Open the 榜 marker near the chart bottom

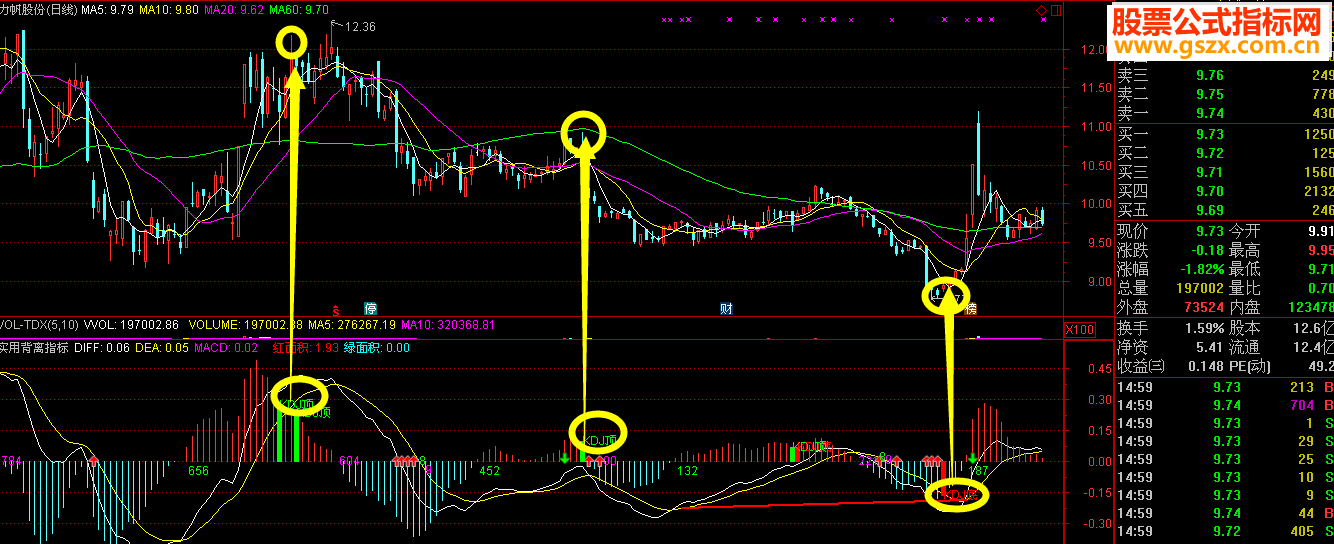(970, 309)
